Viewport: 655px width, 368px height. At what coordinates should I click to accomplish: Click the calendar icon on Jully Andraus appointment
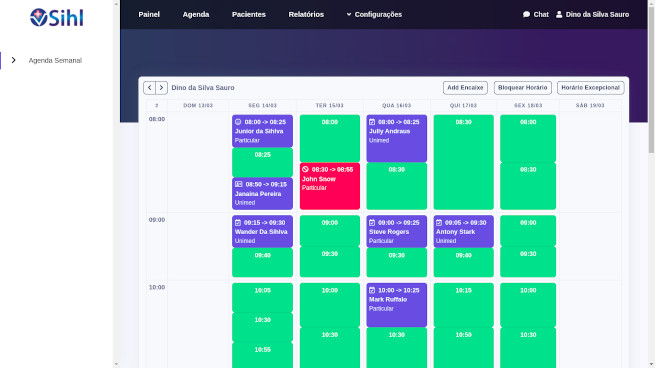[x=372, y=122]
